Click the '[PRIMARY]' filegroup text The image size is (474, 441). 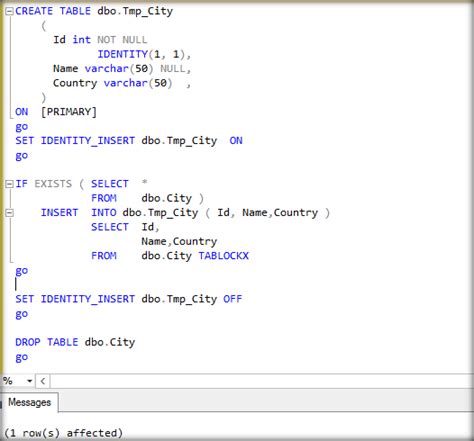69,112
